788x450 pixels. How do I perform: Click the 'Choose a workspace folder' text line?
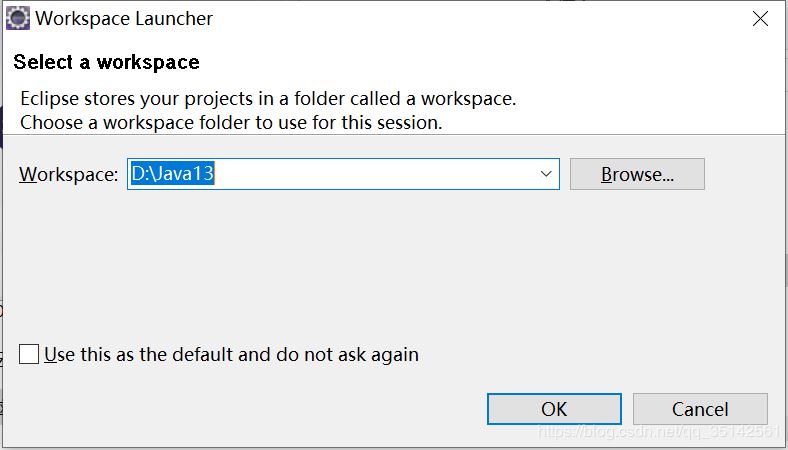231,124
